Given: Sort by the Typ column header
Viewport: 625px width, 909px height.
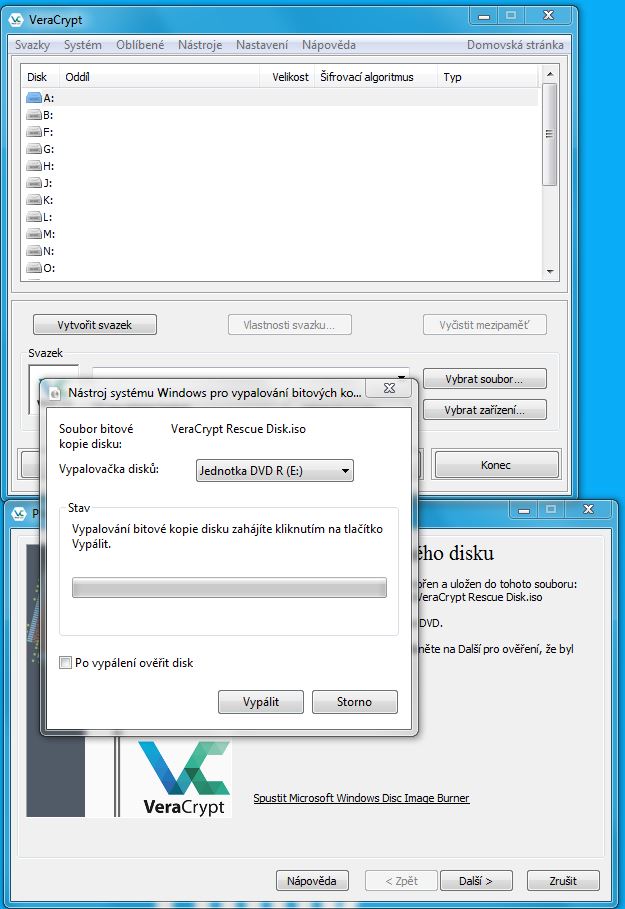Looking at the screenshot, I should tap(488, 77).
